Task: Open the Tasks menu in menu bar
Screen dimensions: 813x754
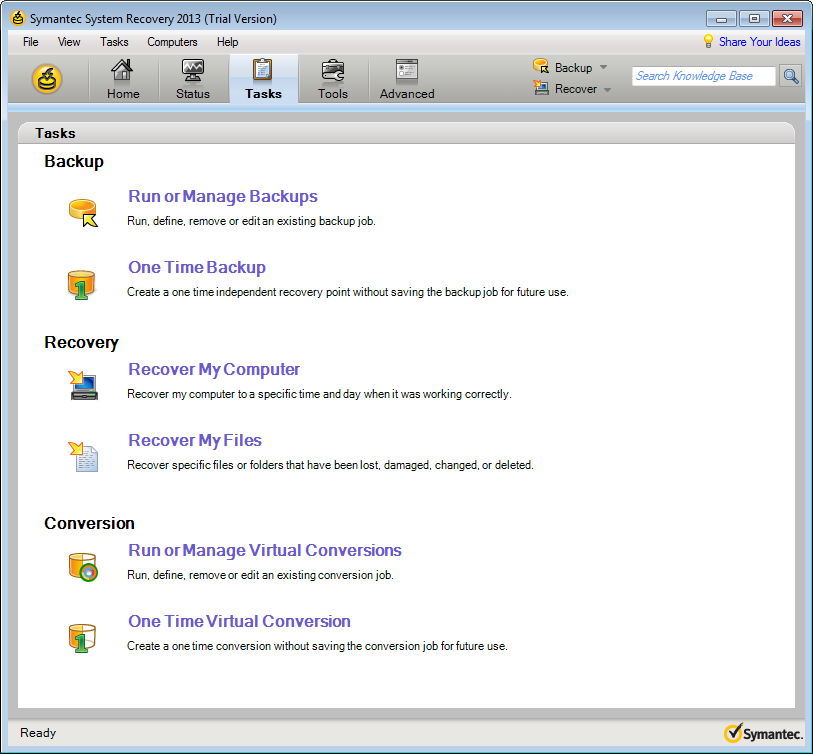Action: [x=114, y=42]
